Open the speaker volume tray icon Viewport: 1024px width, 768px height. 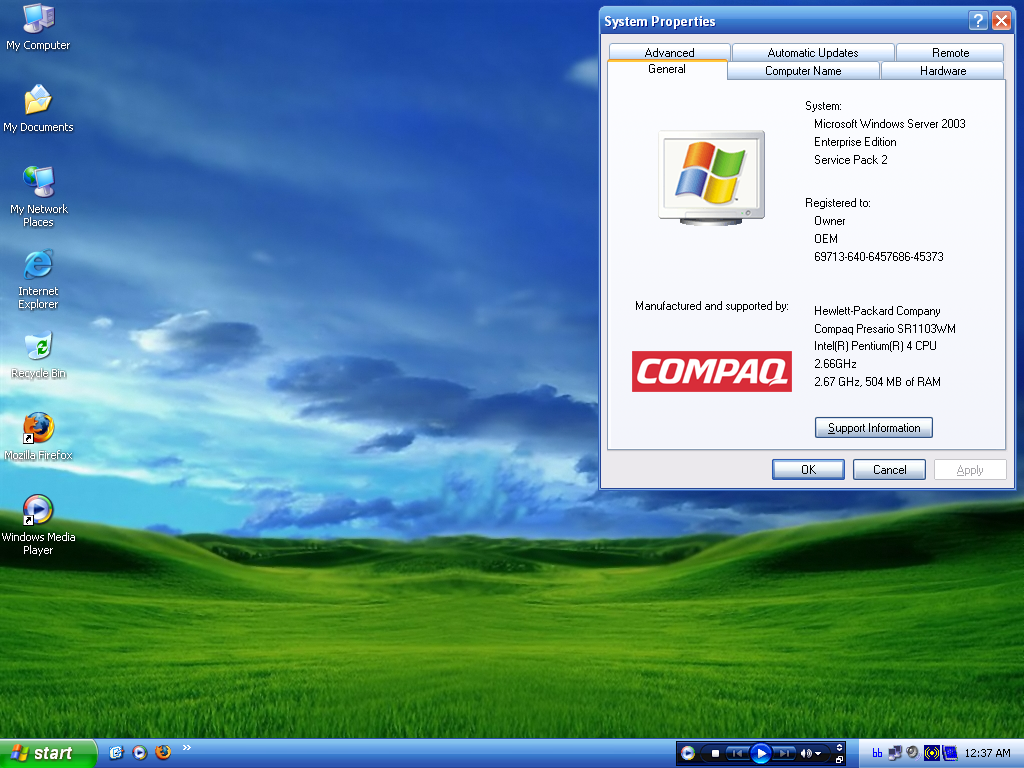pyautogui.click(x=913, y=753)
